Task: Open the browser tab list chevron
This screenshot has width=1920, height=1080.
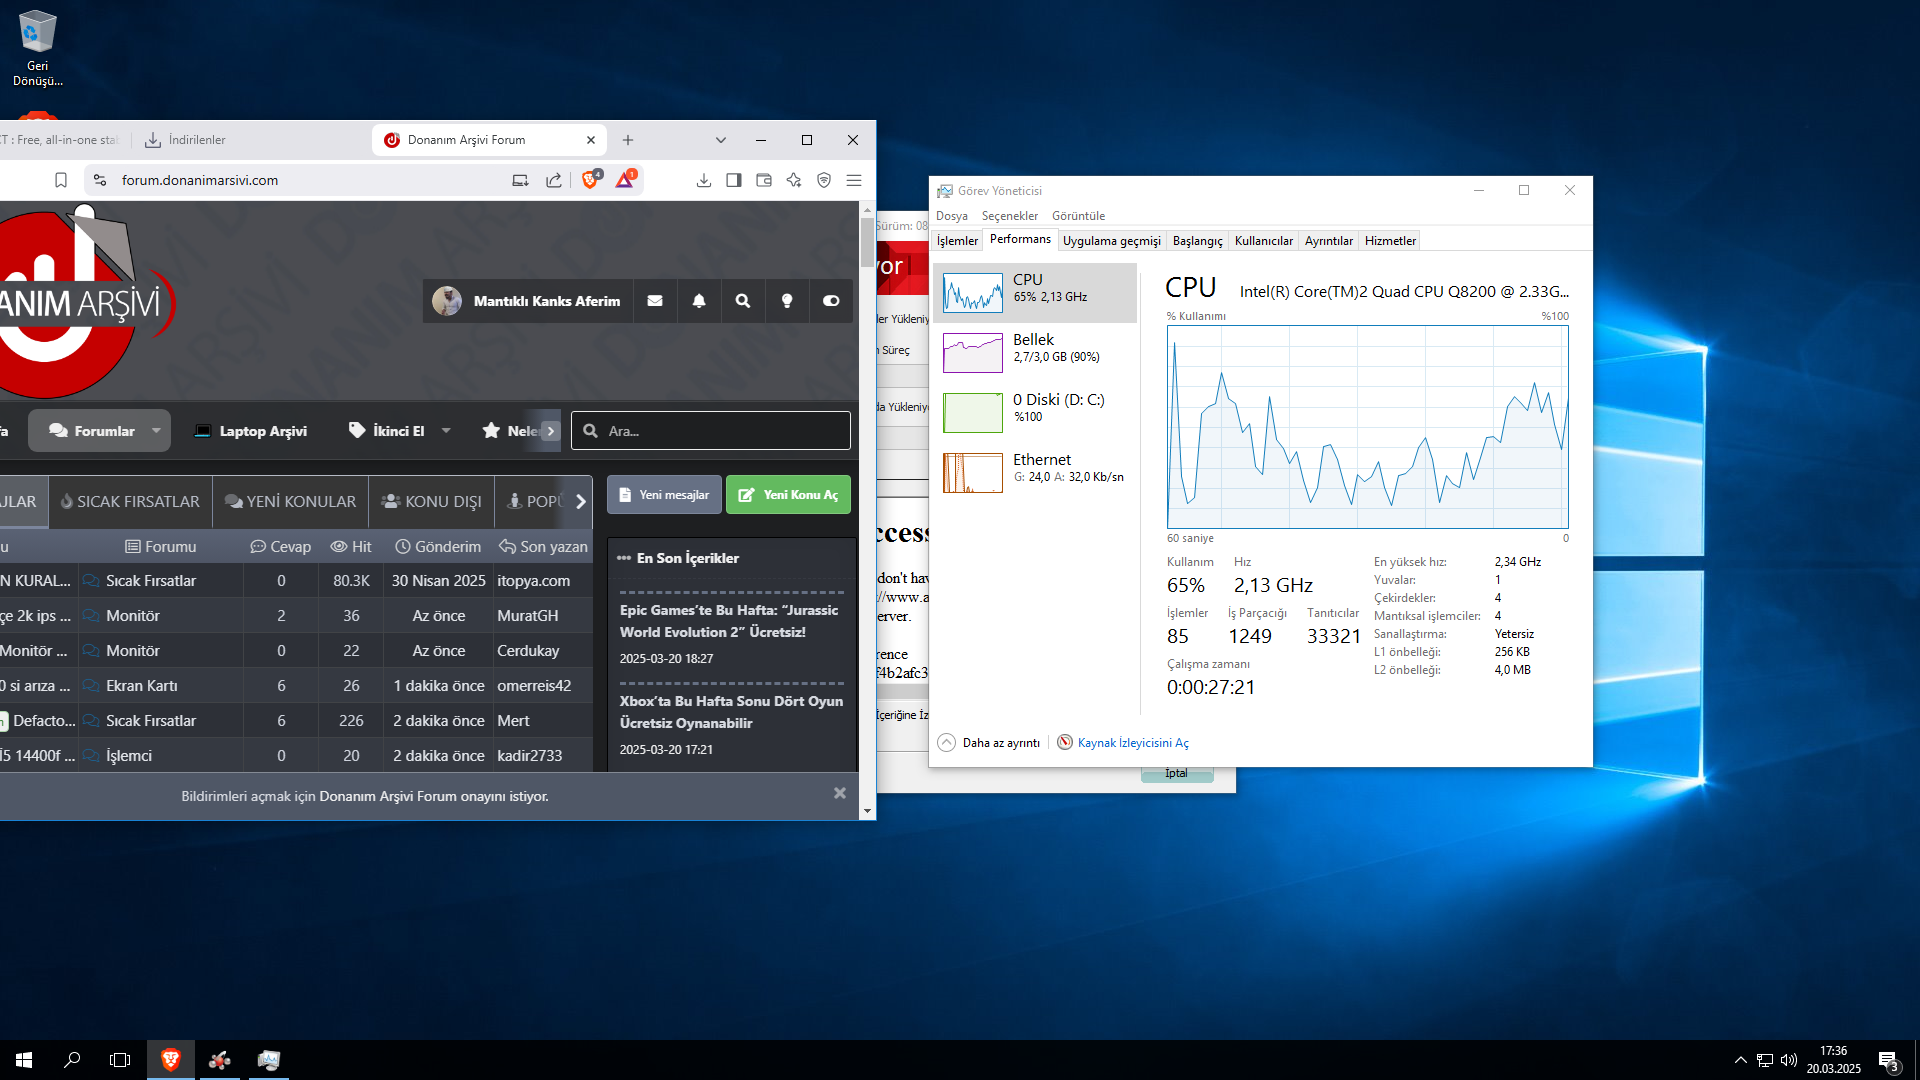Action: (721, 140)
